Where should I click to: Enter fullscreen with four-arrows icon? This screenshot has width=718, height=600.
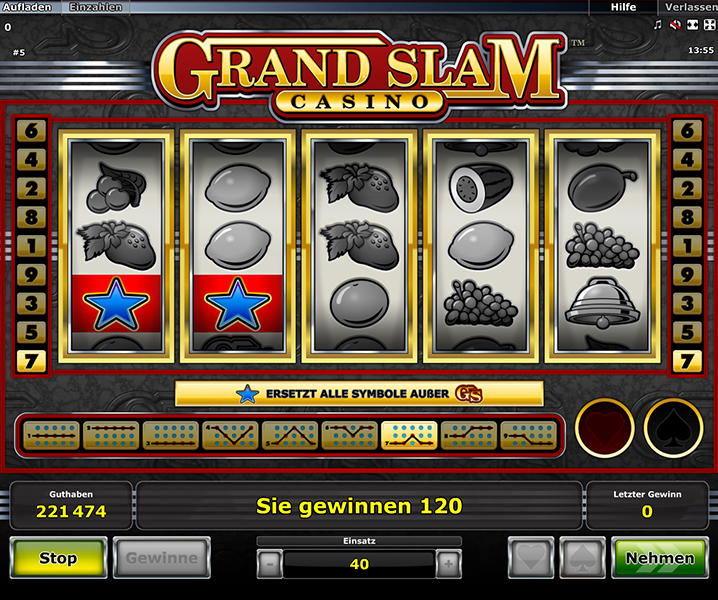[x=709, y=25]
